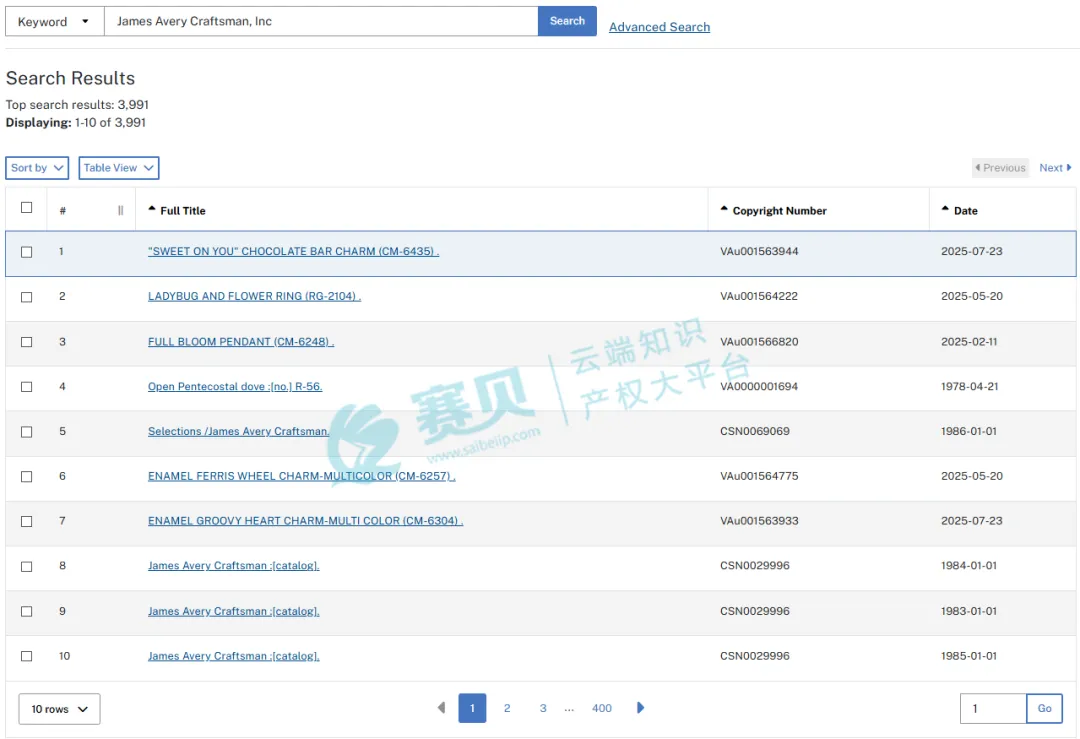Open FULL BLOOM PENDANT (CM-6248) link

point(241,342)
